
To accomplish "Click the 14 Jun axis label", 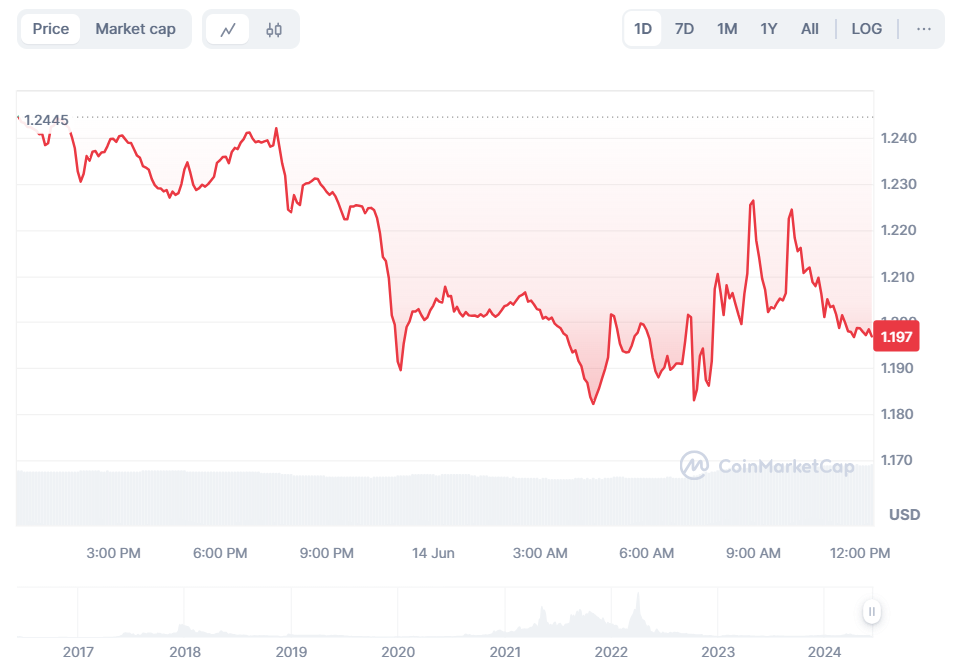I will click(433, 552).
